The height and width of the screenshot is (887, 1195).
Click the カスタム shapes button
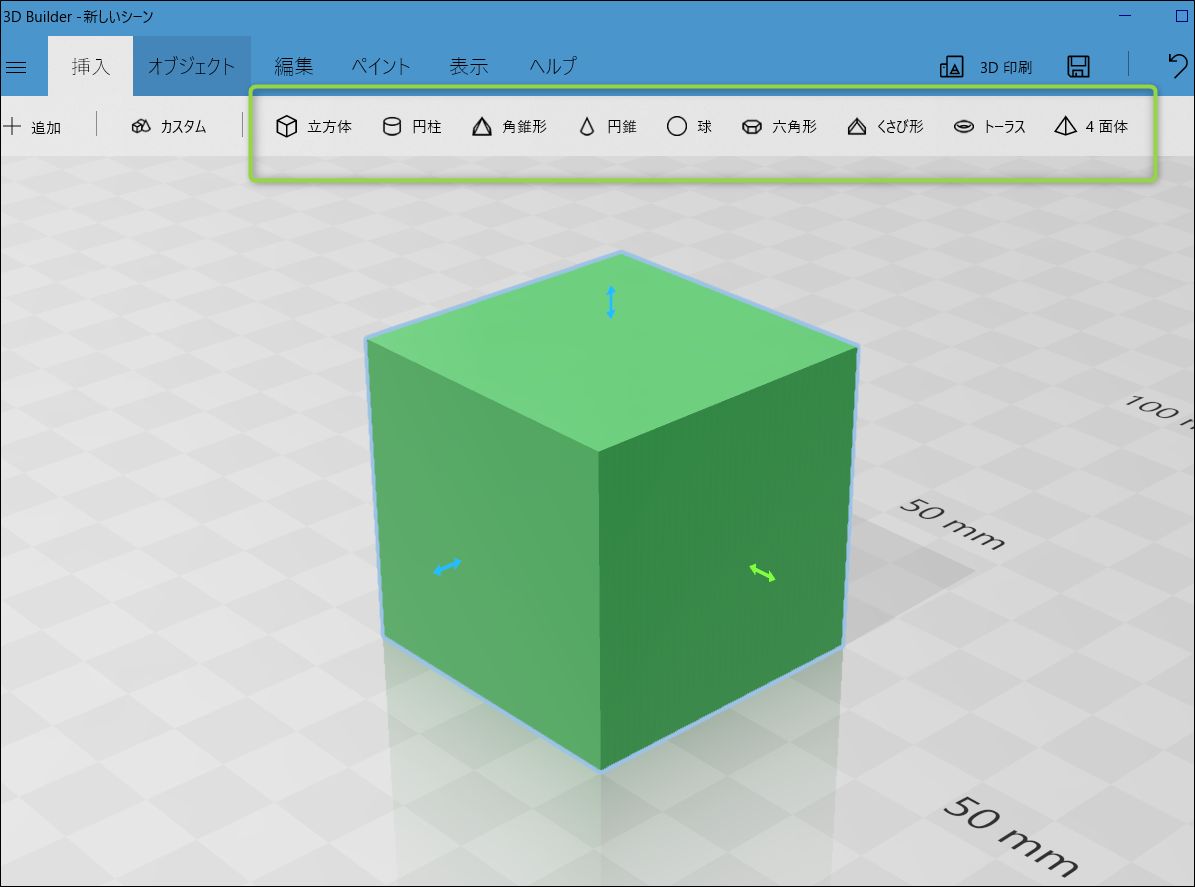pyautogui.click(x=168, y=126)
